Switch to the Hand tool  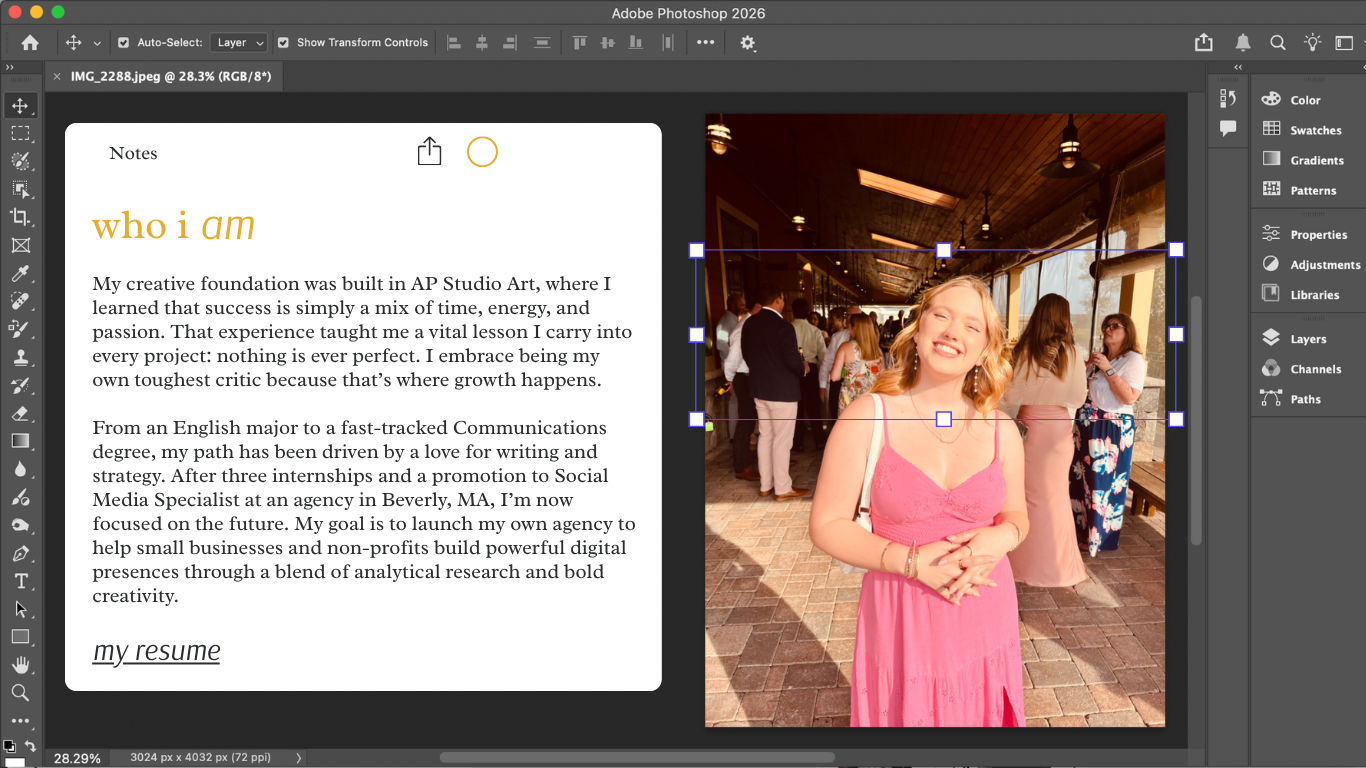20,665
